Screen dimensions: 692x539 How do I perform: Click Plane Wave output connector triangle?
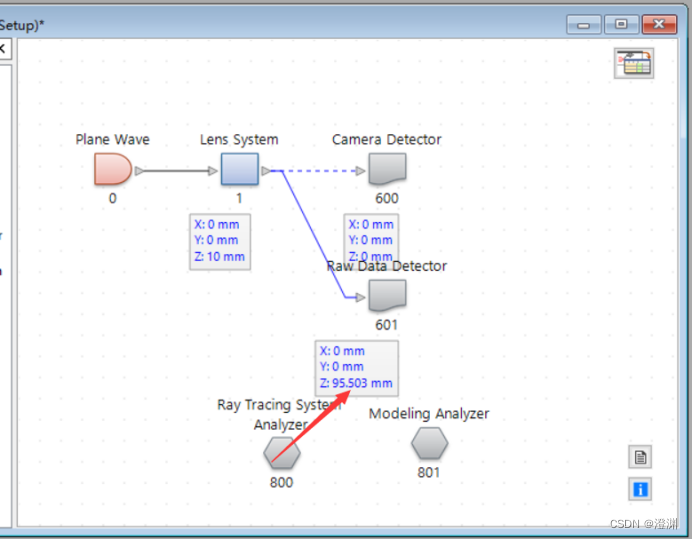[x=139, y=170]
